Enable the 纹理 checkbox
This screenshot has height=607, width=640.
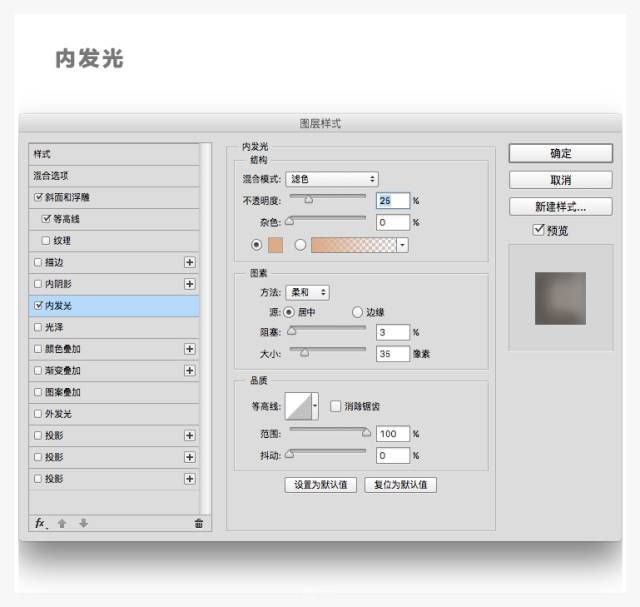pos(46,240)
